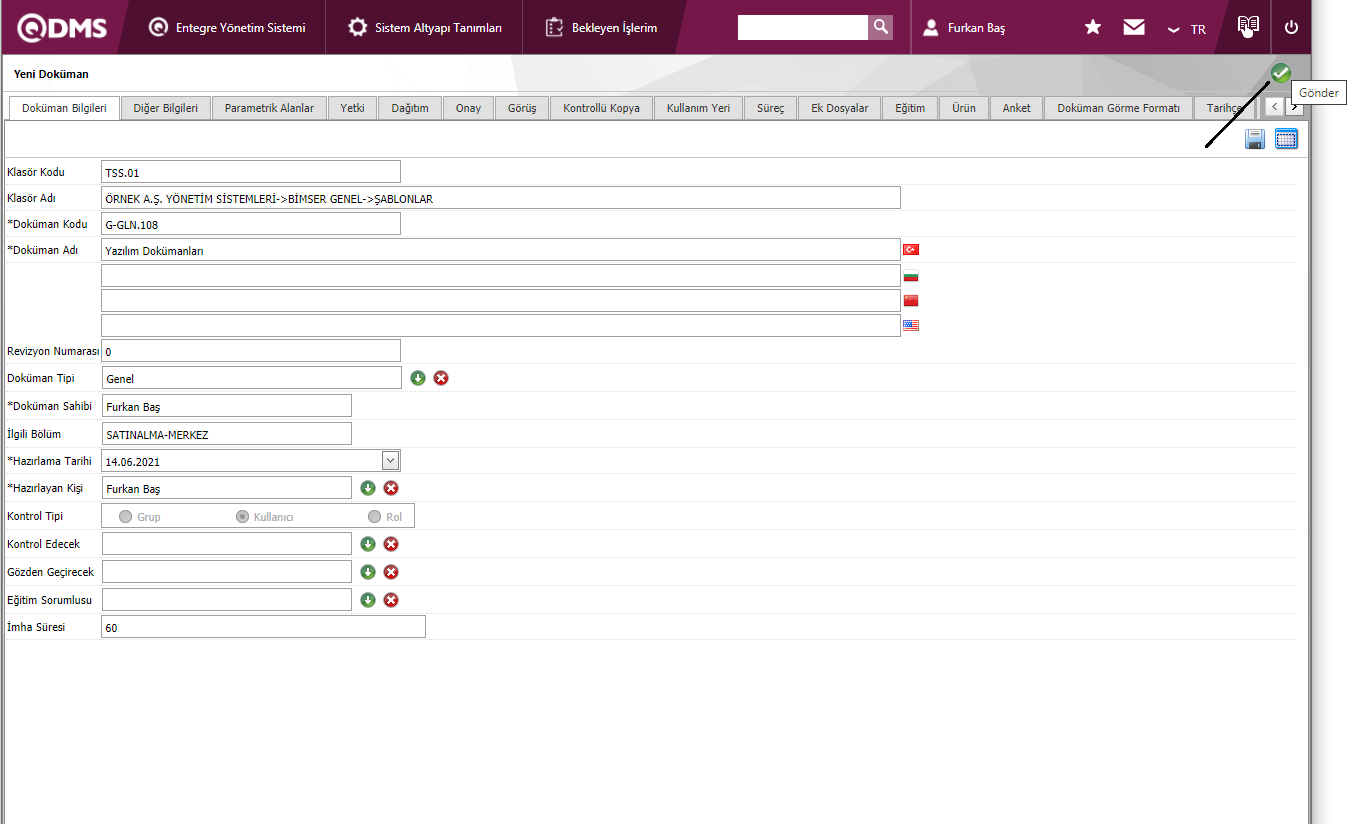Click the İmha Süresi input field
The height and width of the screenshot is (825, 1353).
pos(263,627)
